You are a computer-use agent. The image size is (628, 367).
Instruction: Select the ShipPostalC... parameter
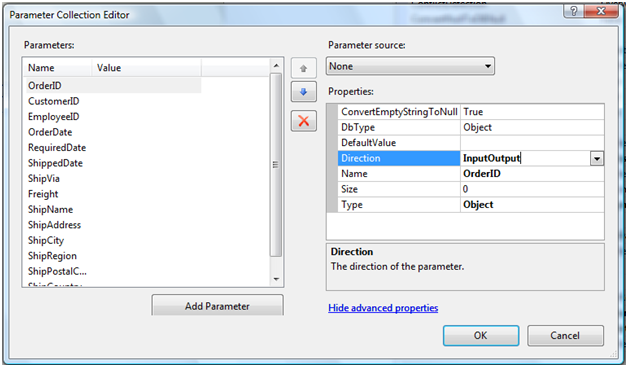click(57, 271)
